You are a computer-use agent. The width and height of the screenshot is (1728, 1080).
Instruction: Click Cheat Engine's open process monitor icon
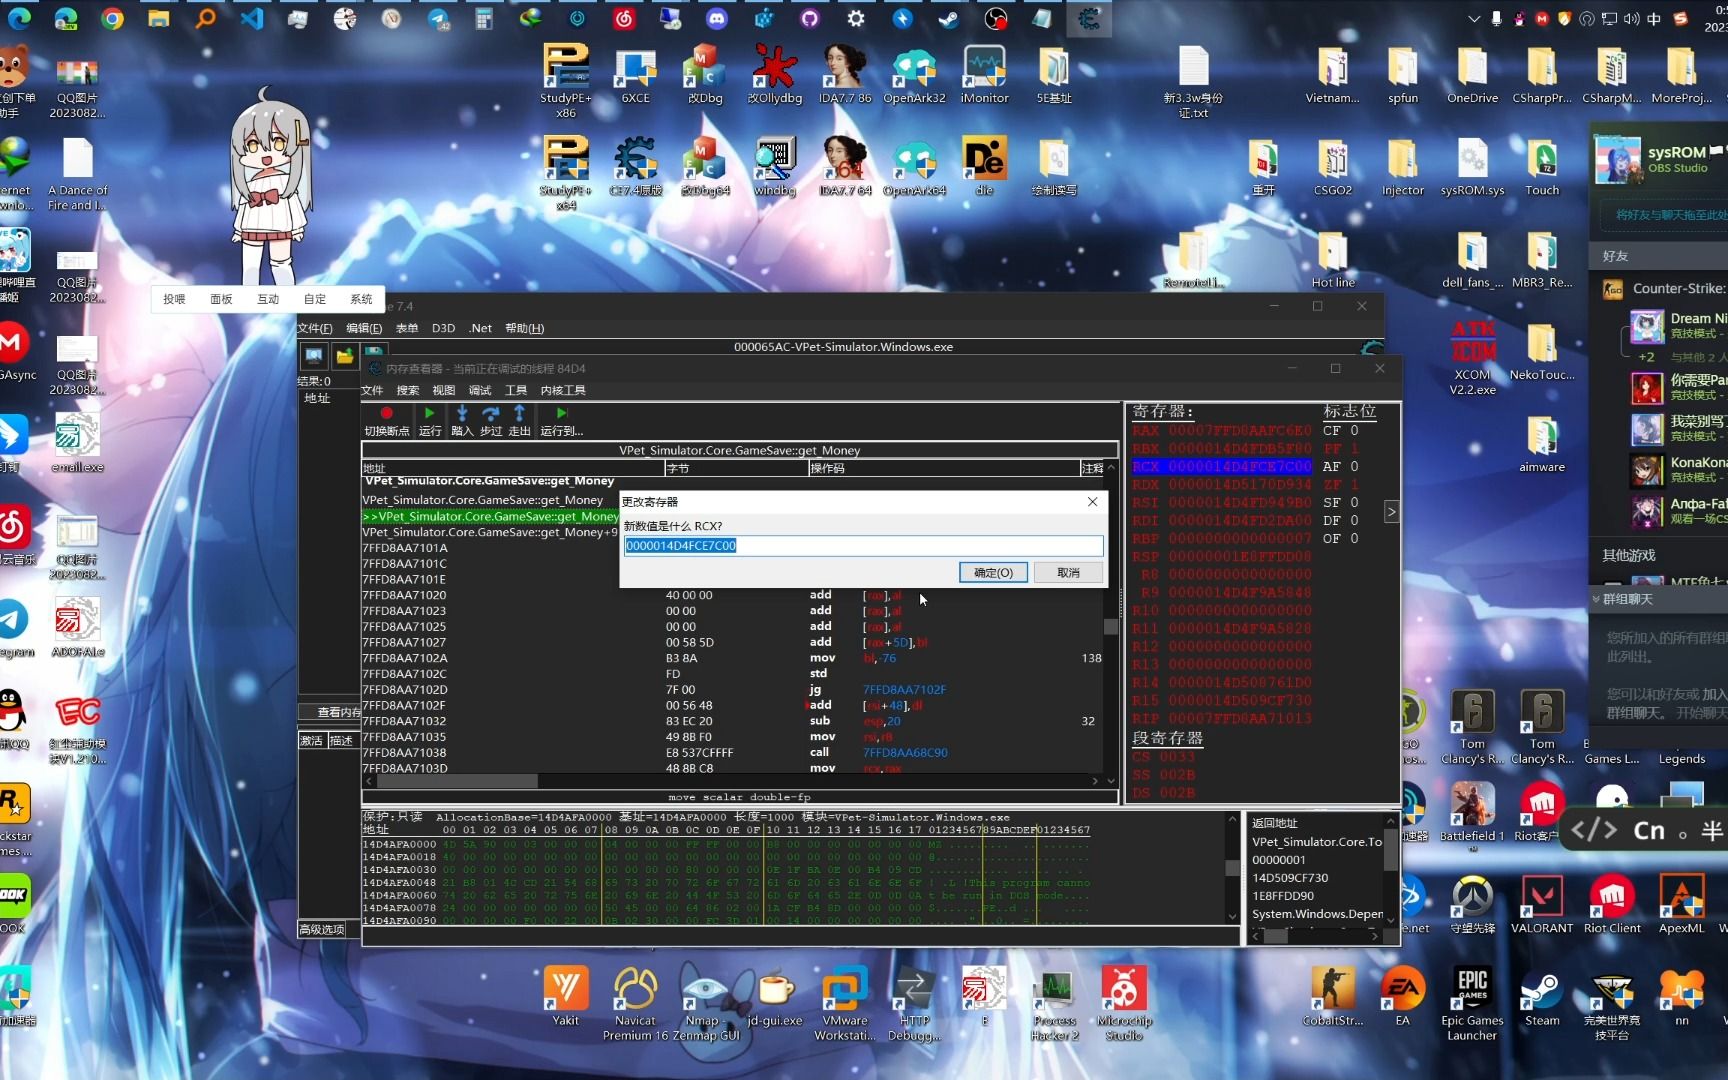(314, 356)
